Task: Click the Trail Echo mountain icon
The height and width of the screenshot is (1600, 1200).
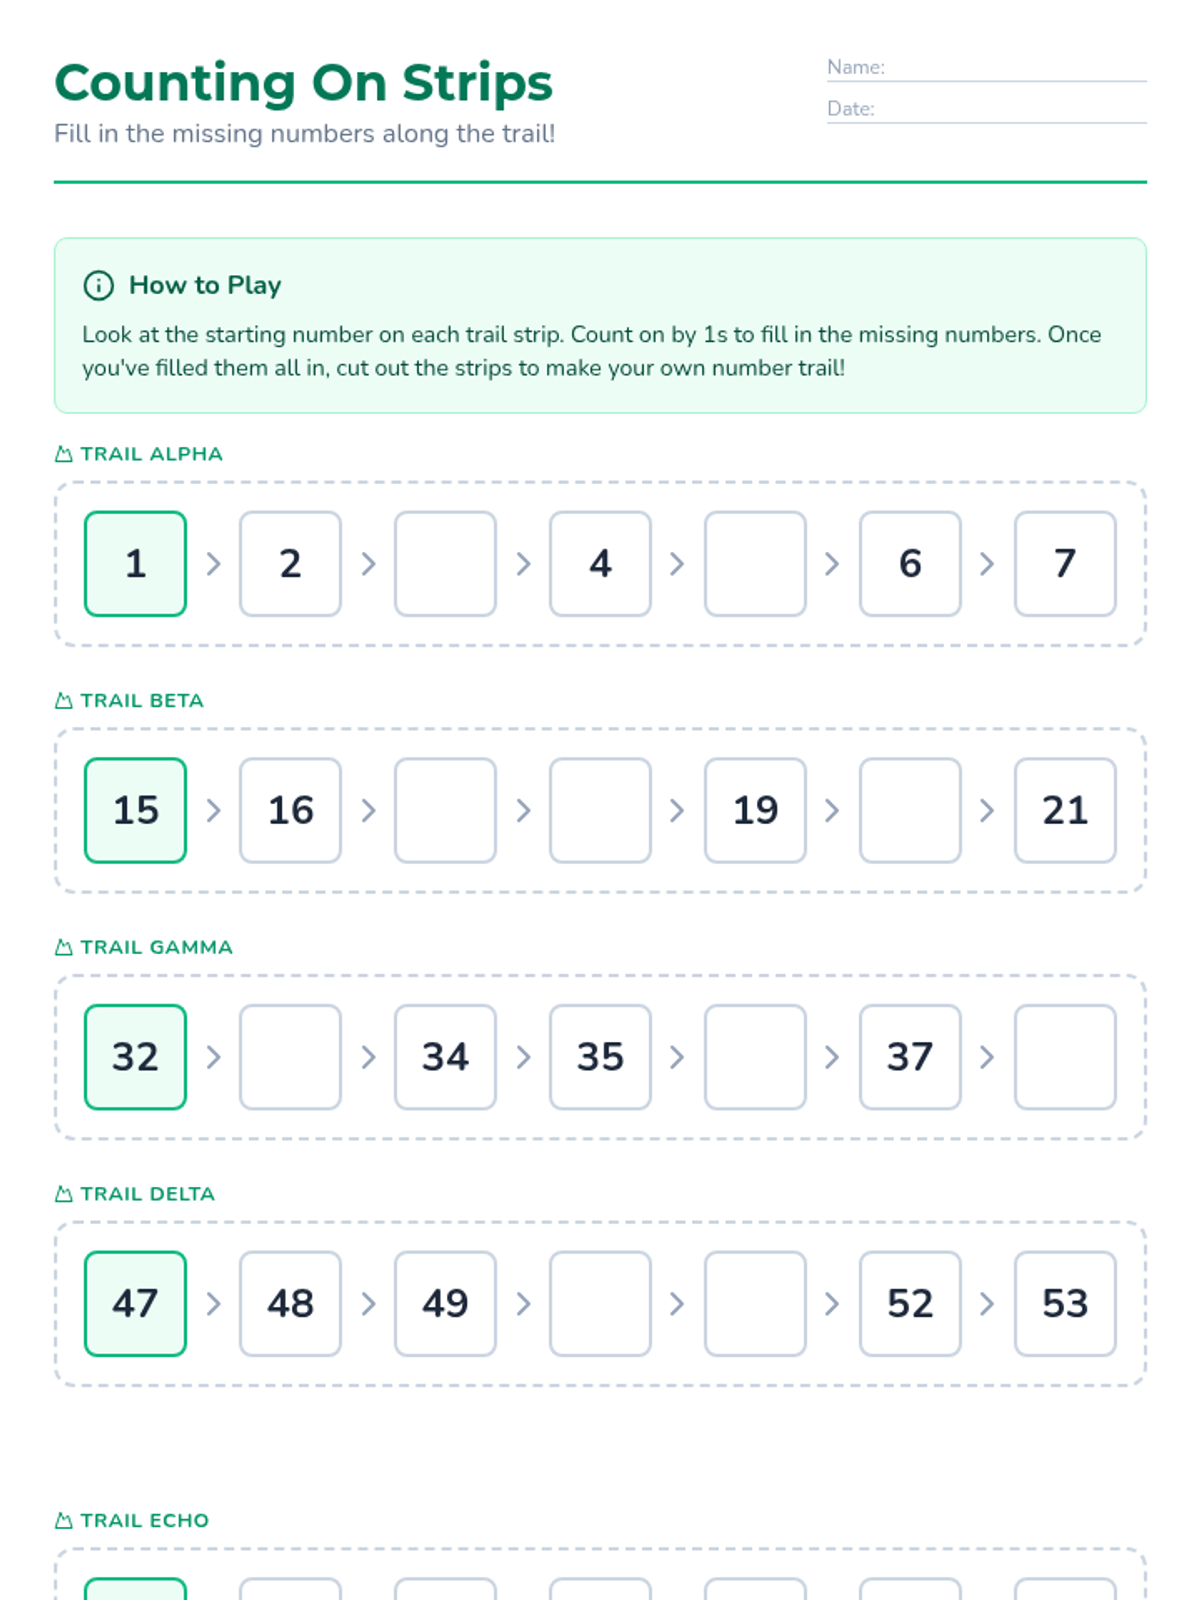Action: point(64,1521)
